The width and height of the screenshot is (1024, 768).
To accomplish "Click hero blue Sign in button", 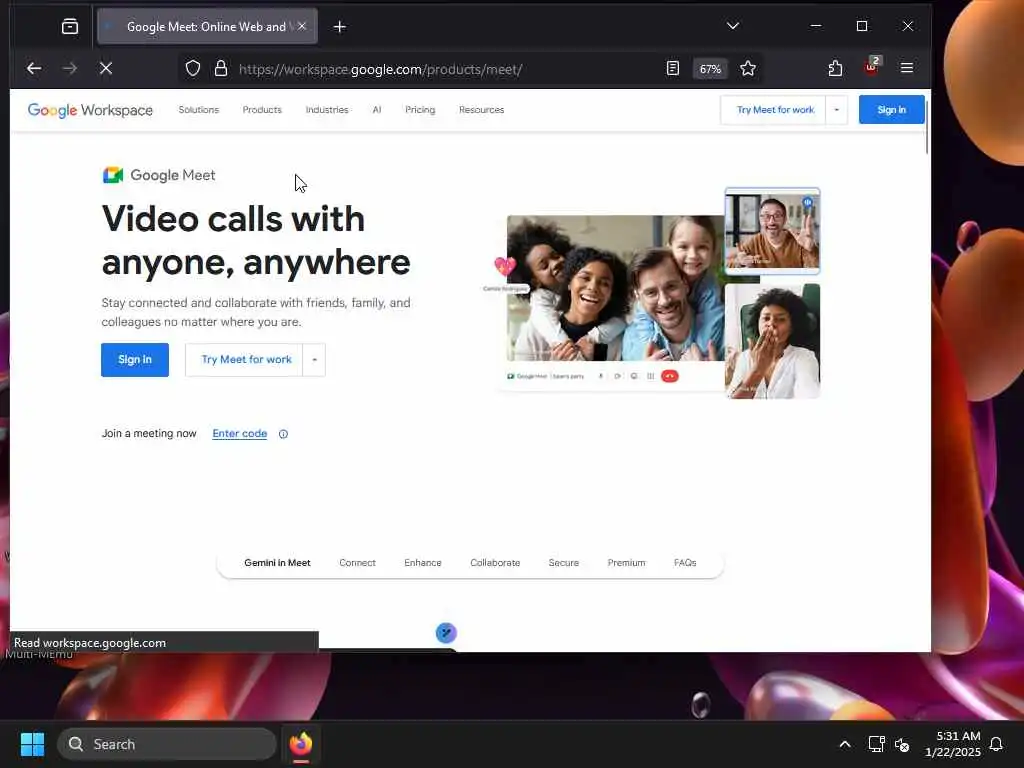I will coord(135,360).
